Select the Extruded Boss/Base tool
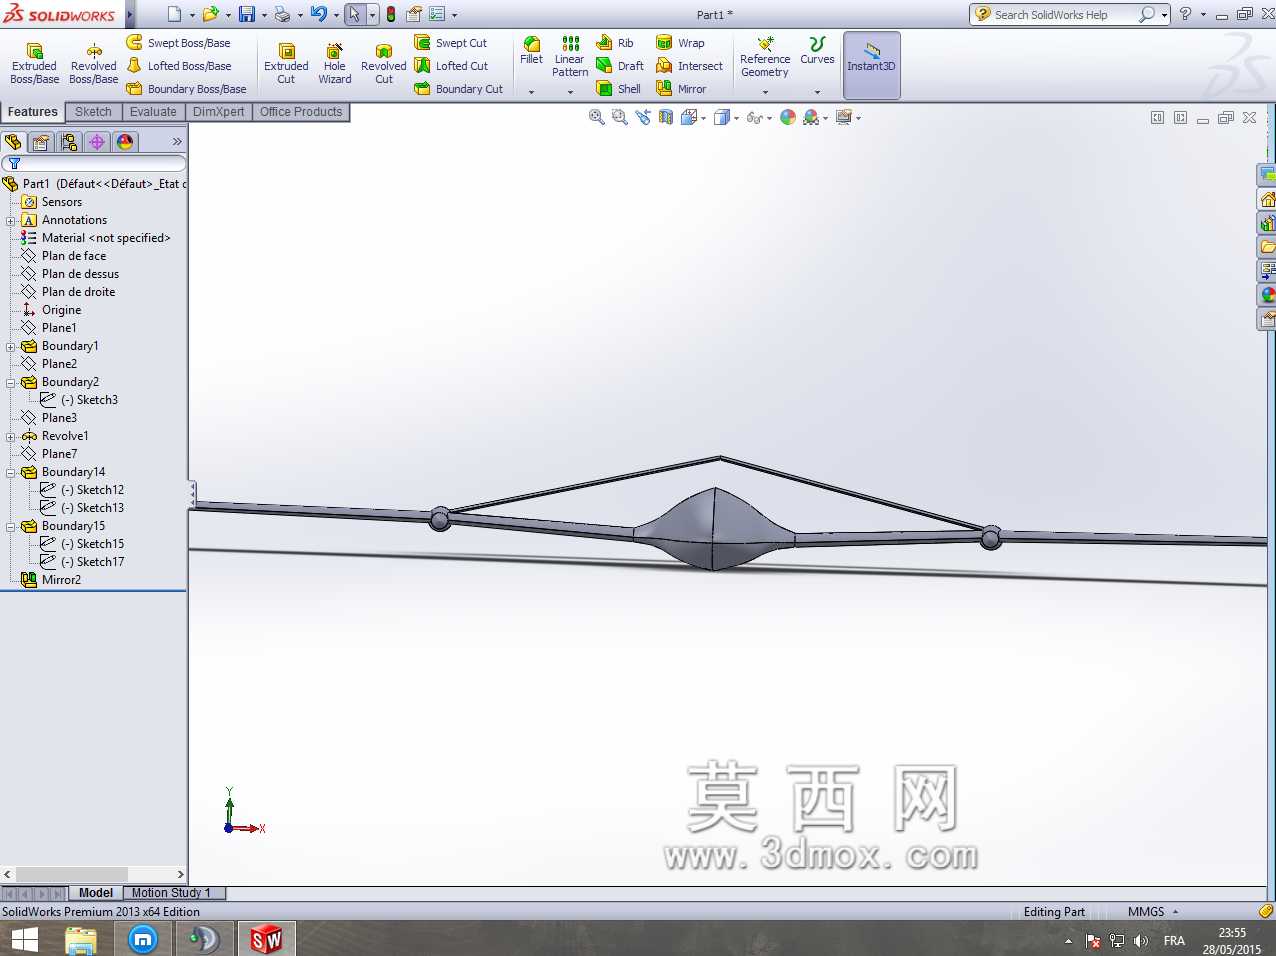Screen dimensions: 1276x956 pos(34,64)
